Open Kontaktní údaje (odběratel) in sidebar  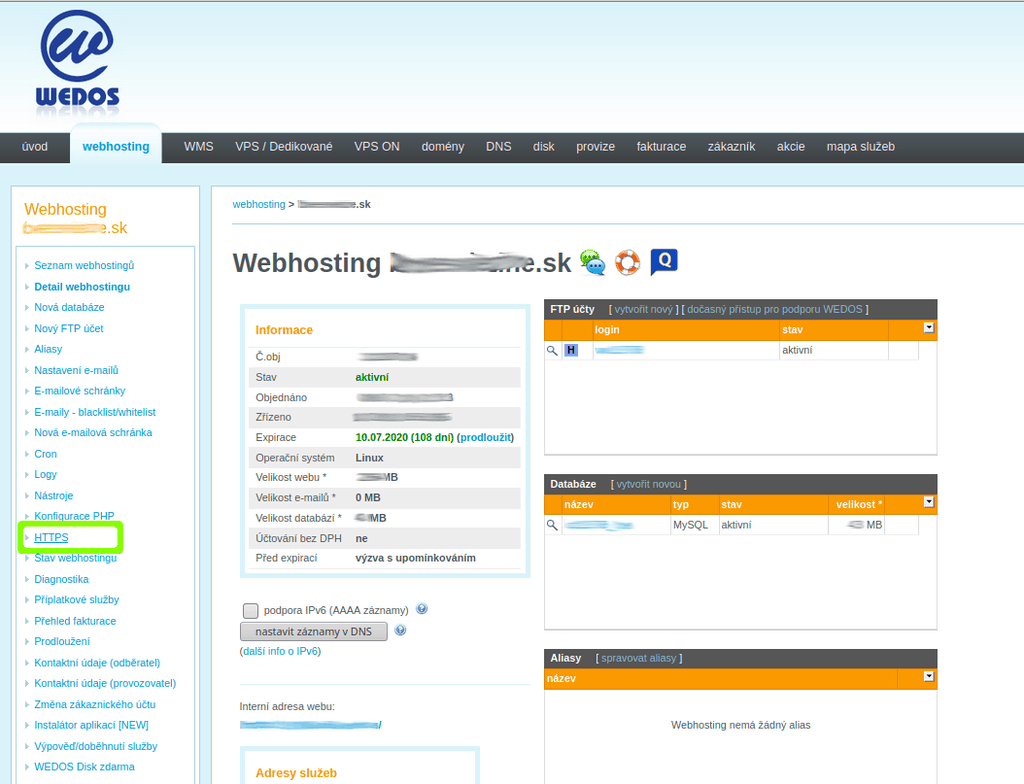coord(97,662)
